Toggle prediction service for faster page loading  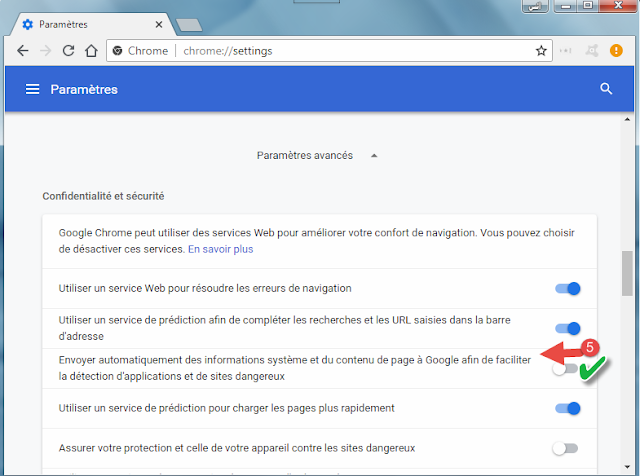pos(567,408)
